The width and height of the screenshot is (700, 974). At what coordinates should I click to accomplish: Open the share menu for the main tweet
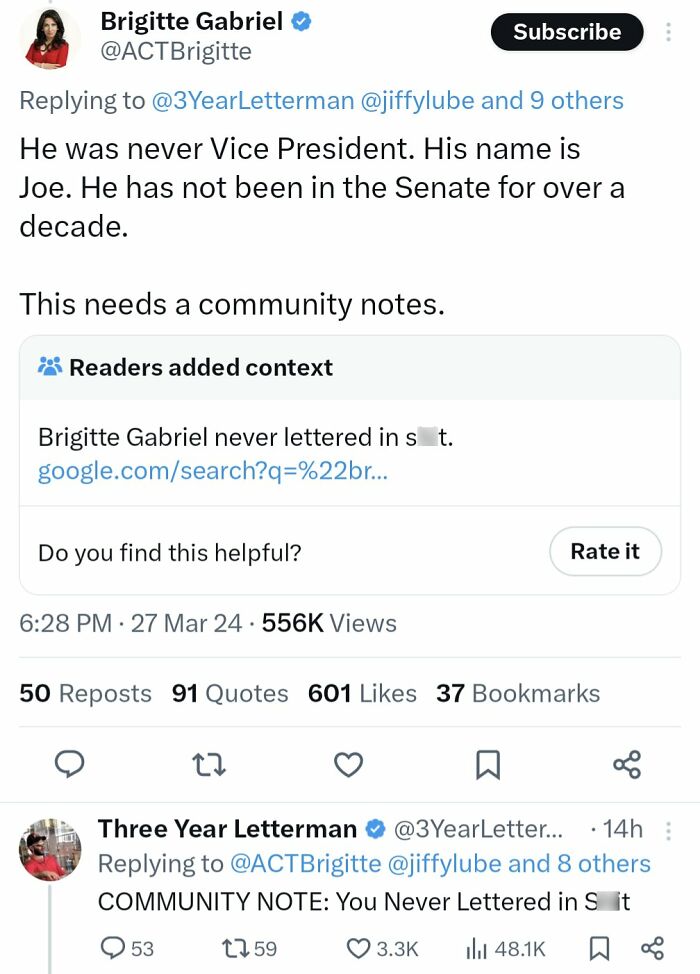pyautogui.click(x=626, y=764)
